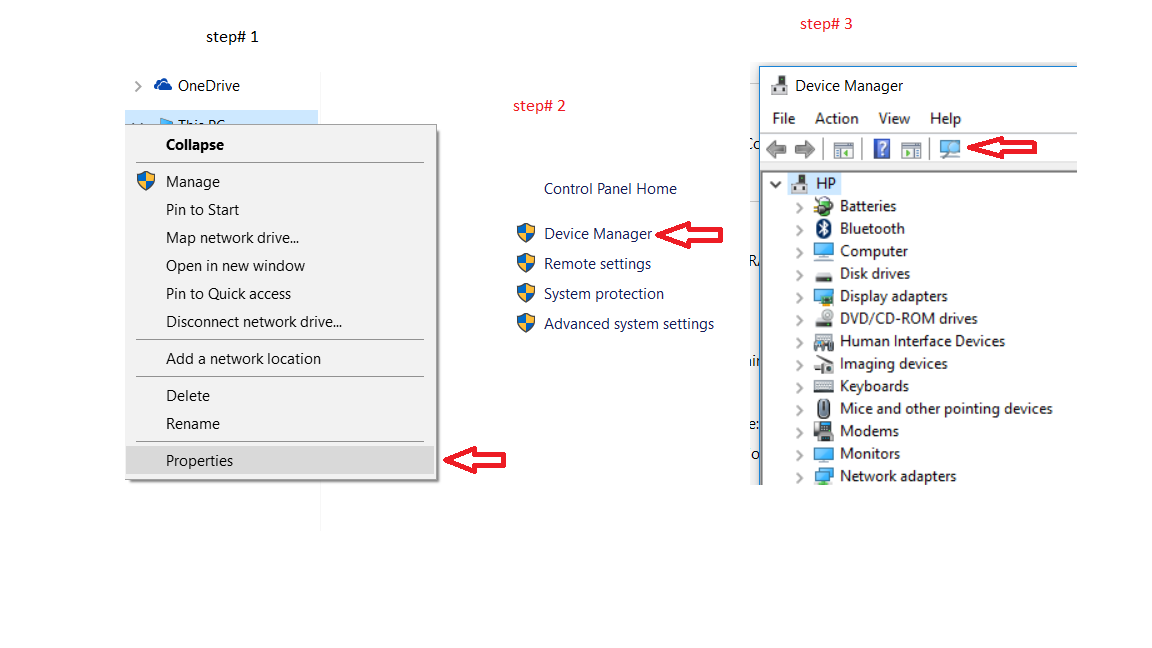Click the DVD/CD-ROM drives category icon

(x=824, y=319)
